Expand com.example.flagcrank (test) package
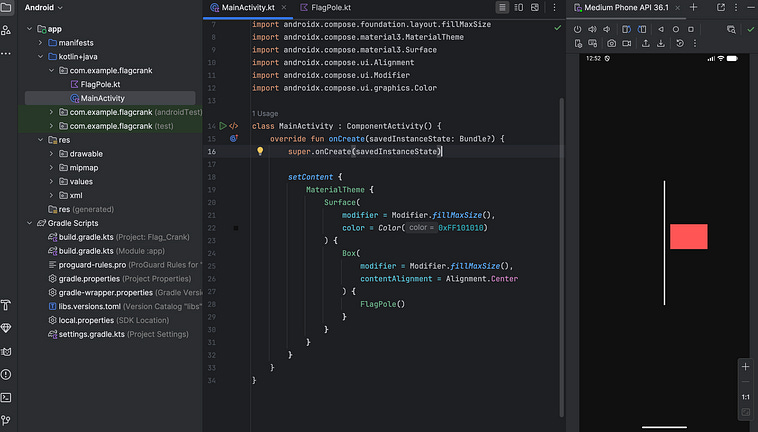This screenshot has width=758, height=432. (x=51, y=126)
